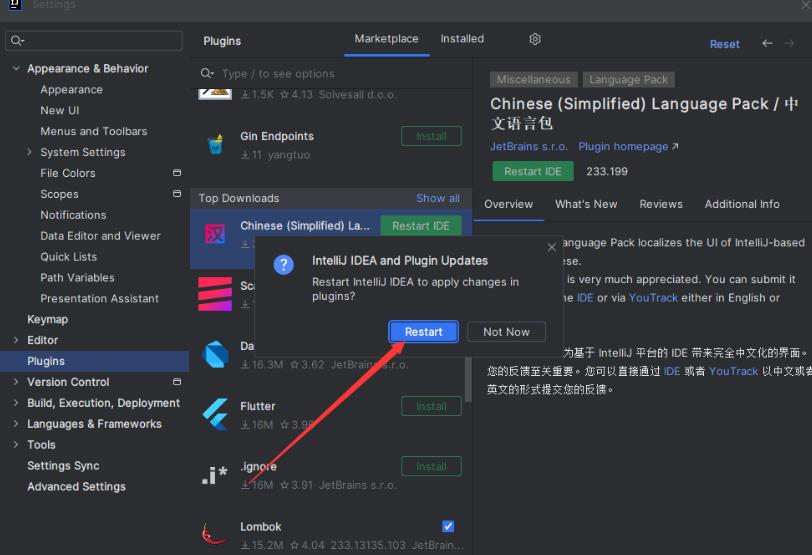
Task: Toggle the Lombok plugin checkbox
Action: coord(448,527)
